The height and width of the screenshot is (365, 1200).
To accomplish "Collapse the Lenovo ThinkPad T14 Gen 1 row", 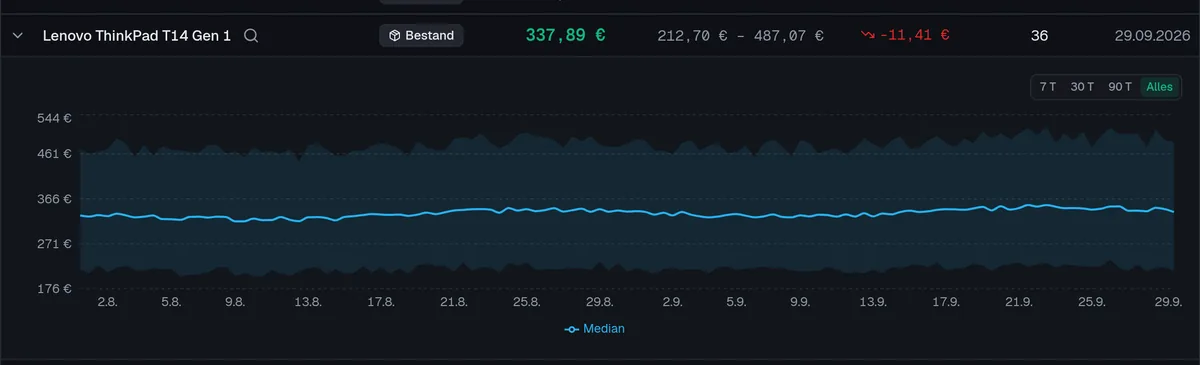I will tap(18, 35).
